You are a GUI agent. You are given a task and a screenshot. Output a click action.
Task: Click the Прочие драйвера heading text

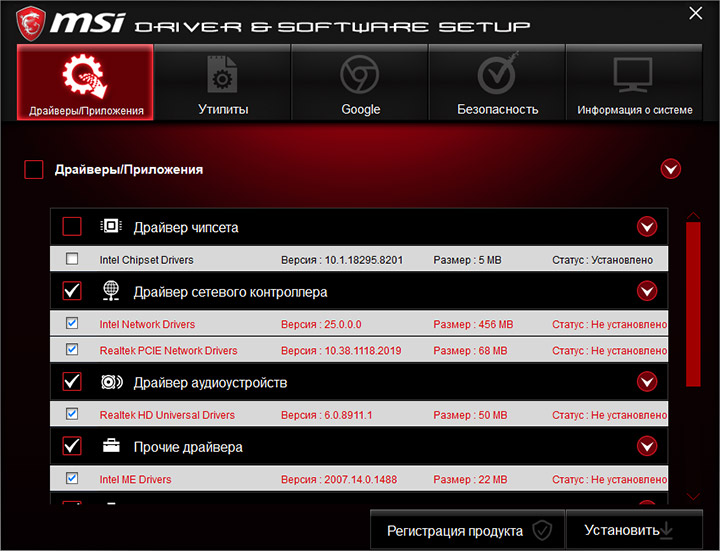coord(188,447)
